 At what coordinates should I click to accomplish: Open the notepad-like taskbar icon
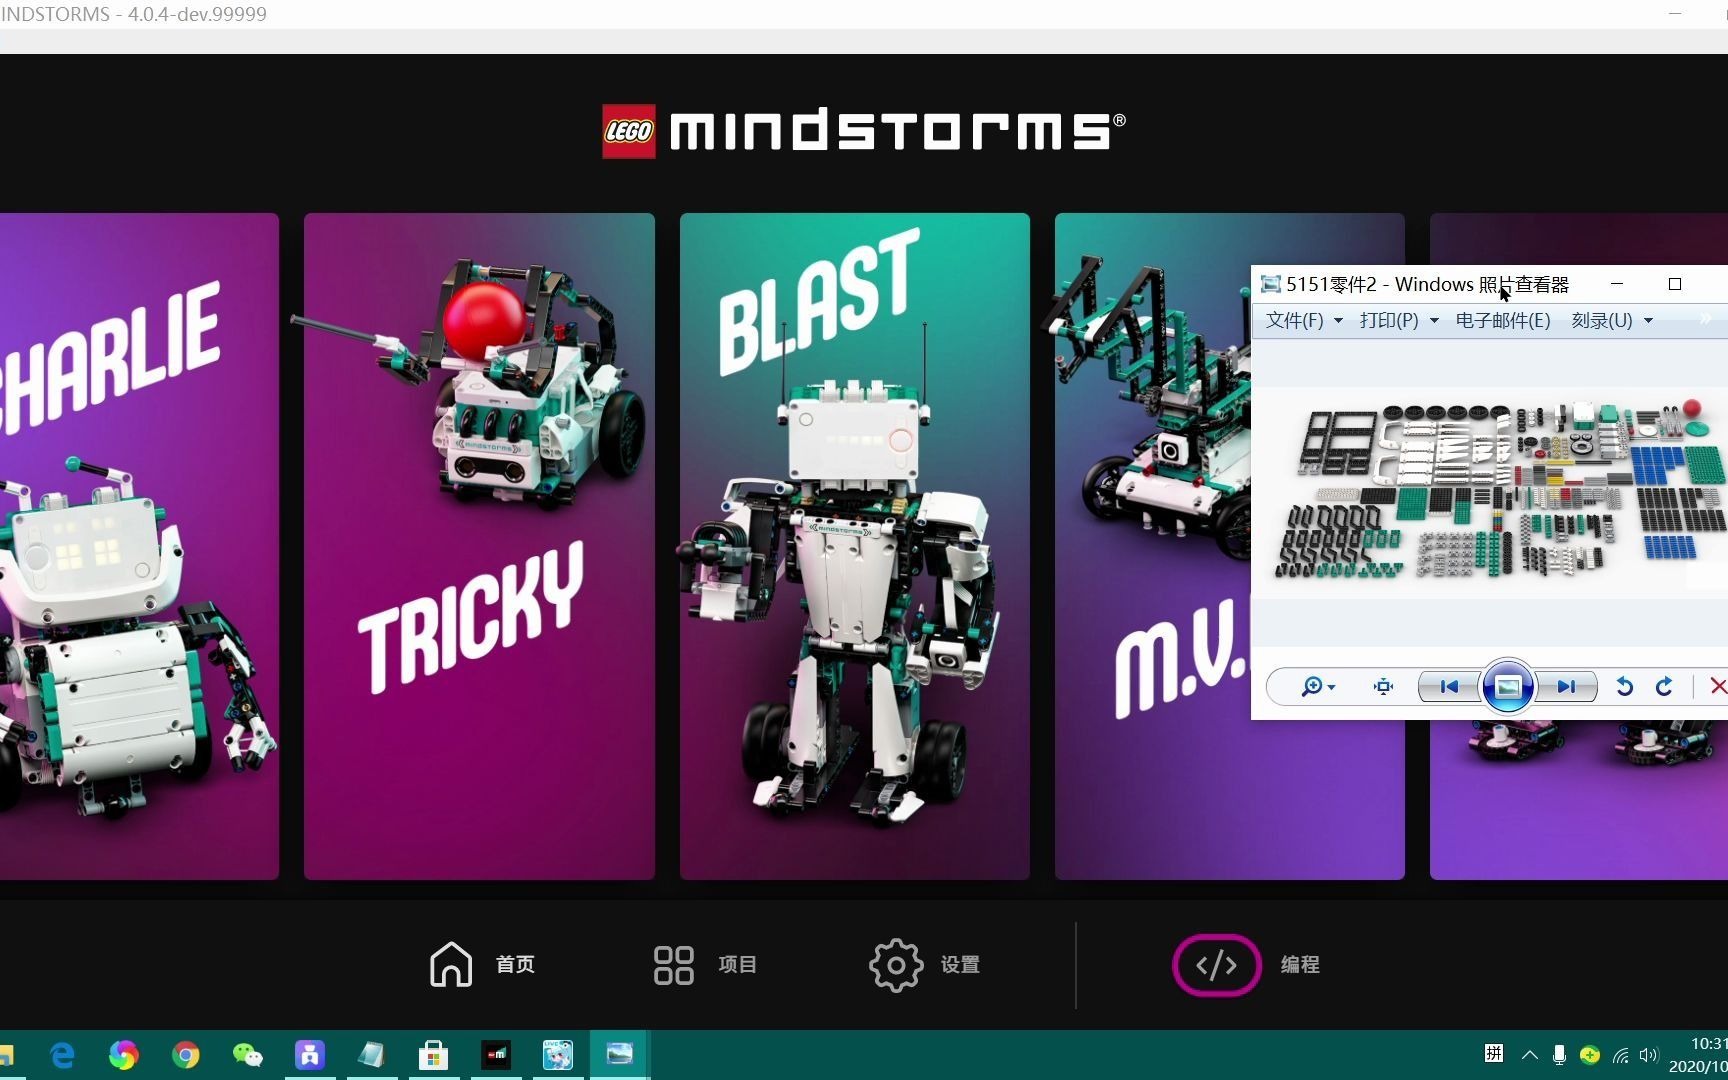[x=371, y=1055]
